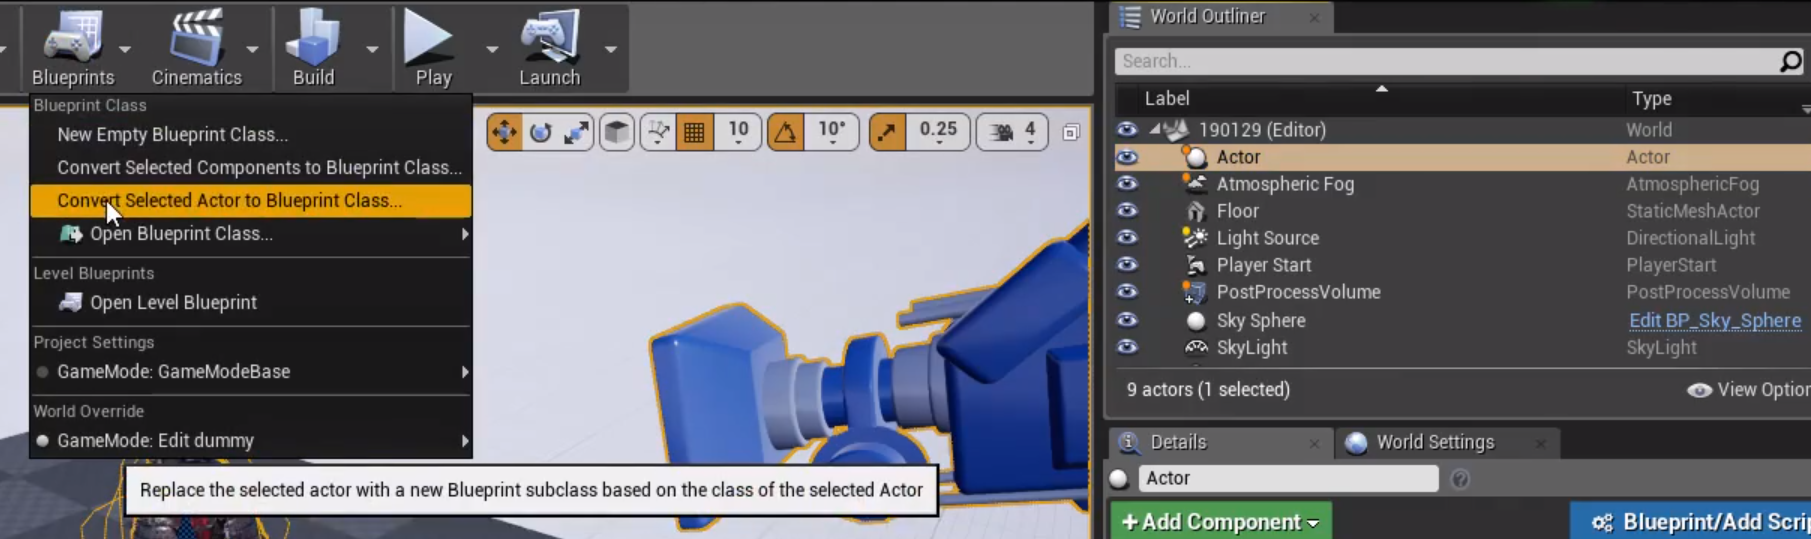Open the Launch options dropdown arrow
Image resolution: width=1811 pixels, height=539 pixels.
click(610, 49)
